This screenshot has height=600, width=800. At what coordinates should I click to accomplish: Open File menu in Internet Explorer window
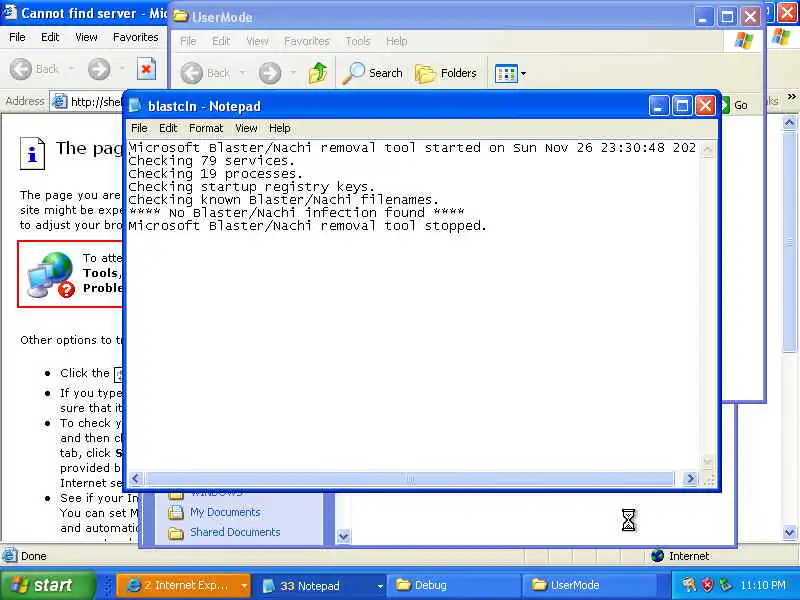pos(17,37)
